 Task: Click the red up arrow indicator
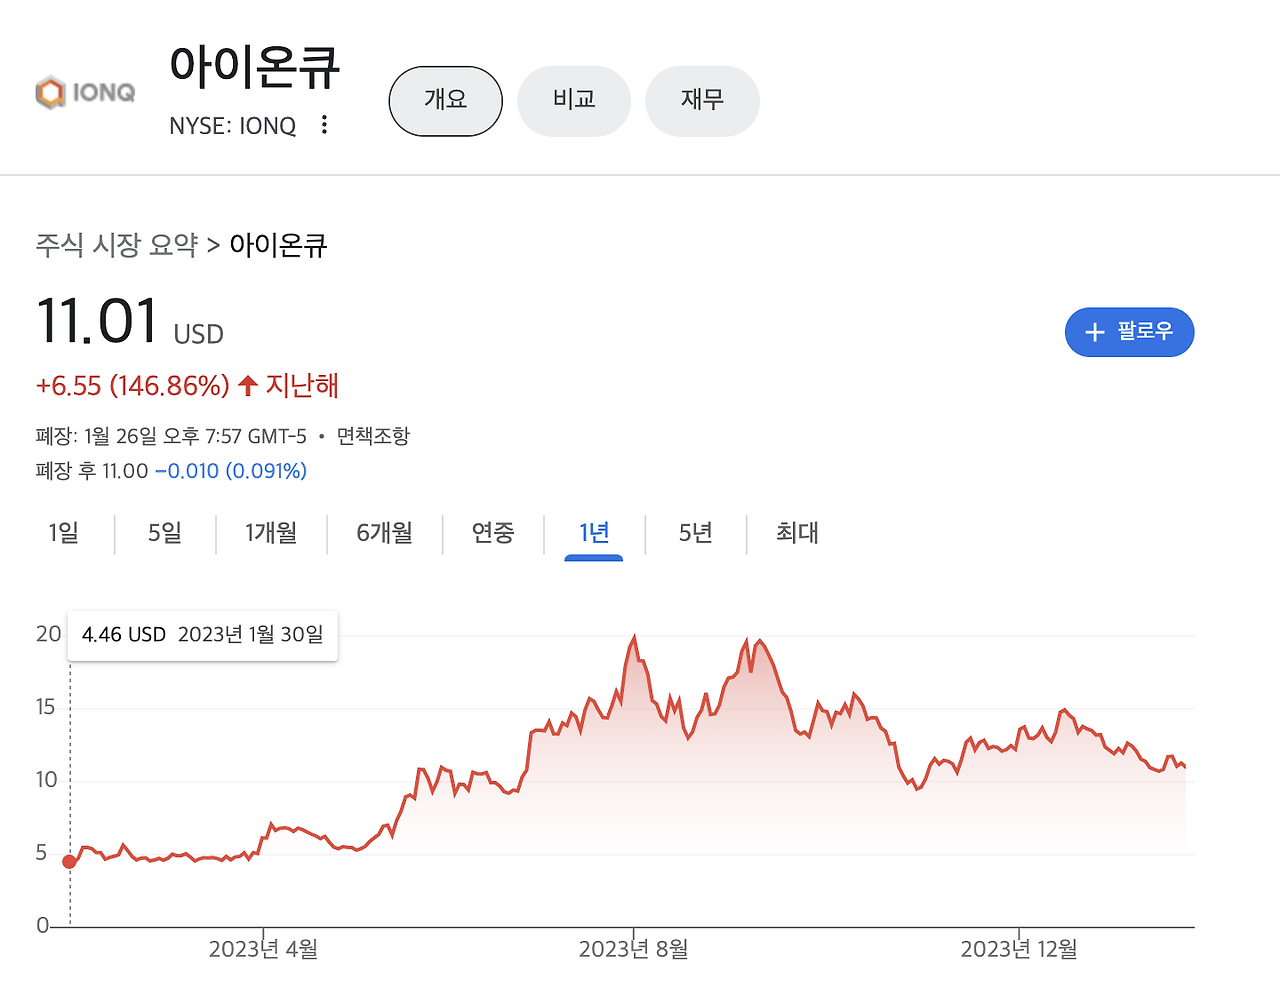248,385
